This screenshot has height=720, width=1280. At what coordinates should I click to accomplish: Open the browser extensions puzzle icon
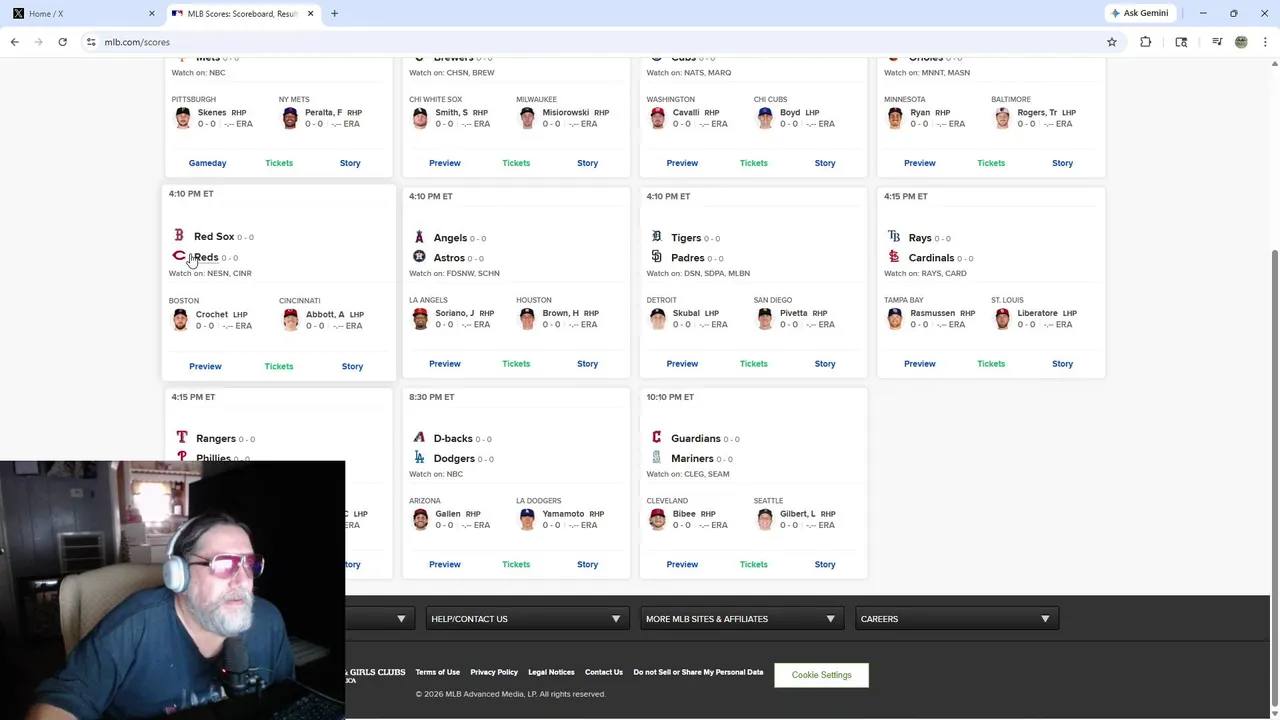pyautogui.click(x=1146, y=42)
